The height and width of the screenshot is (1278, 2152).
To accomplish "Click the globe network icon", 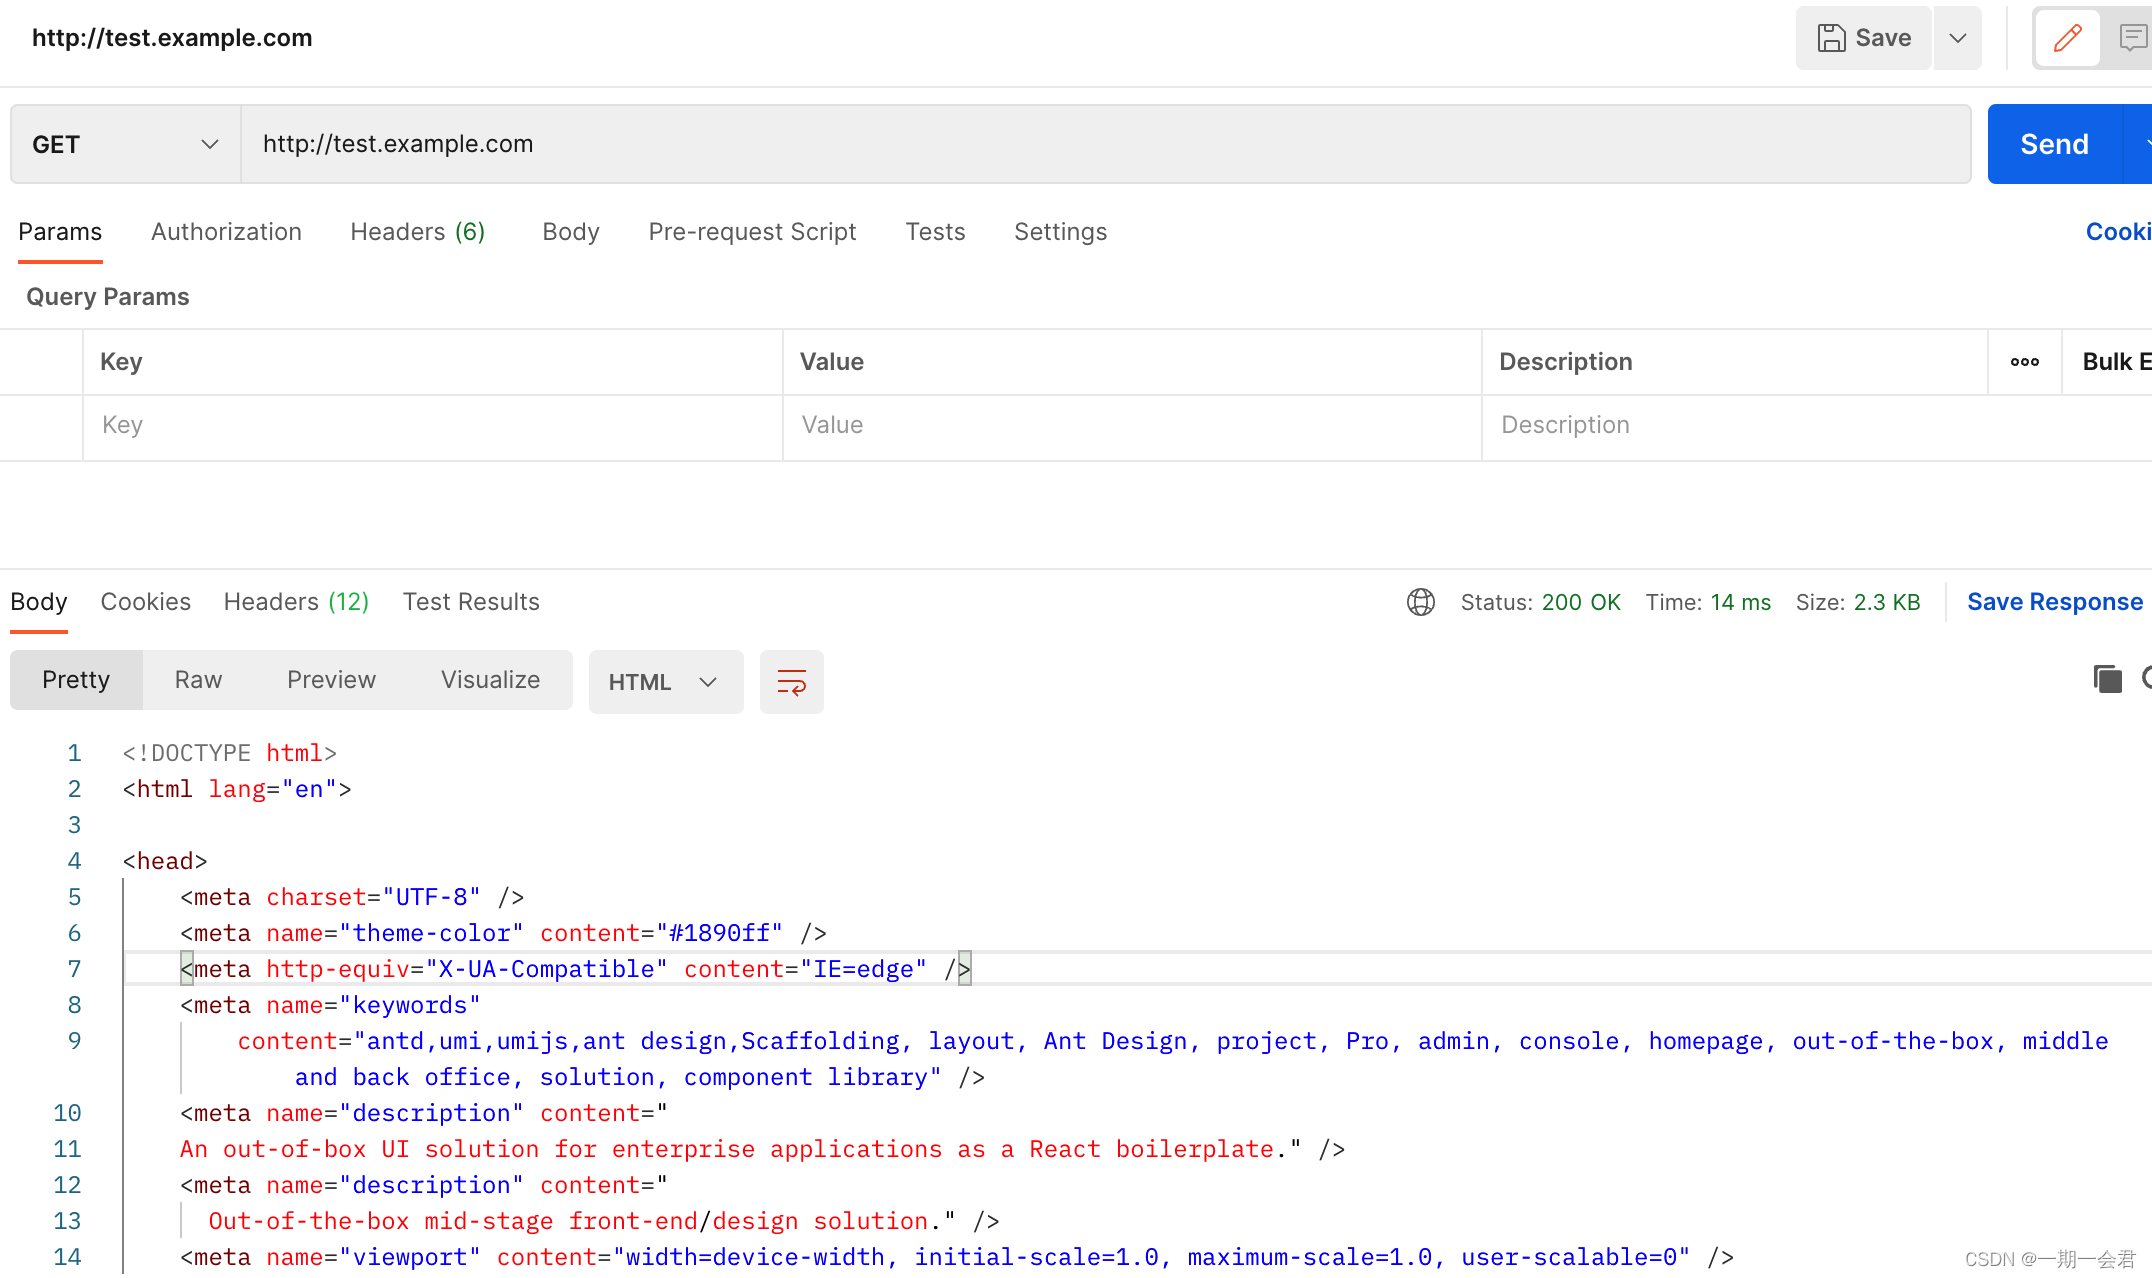I will 1420,602.
